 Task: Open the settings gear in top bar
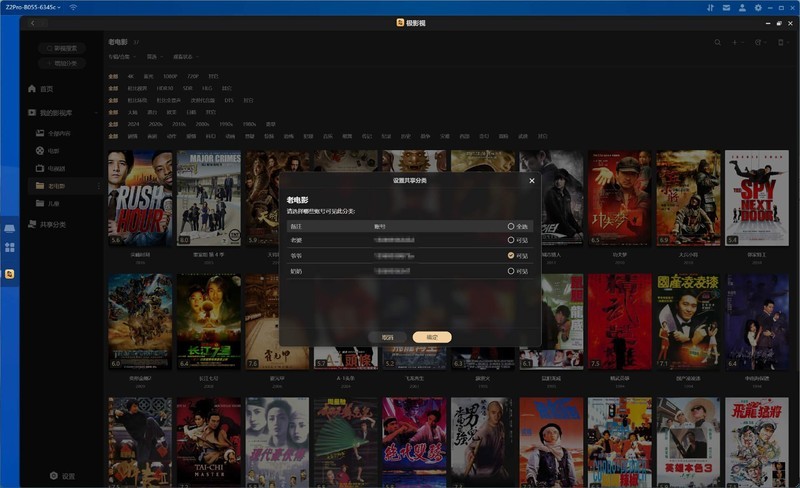[x=758, y=8]
